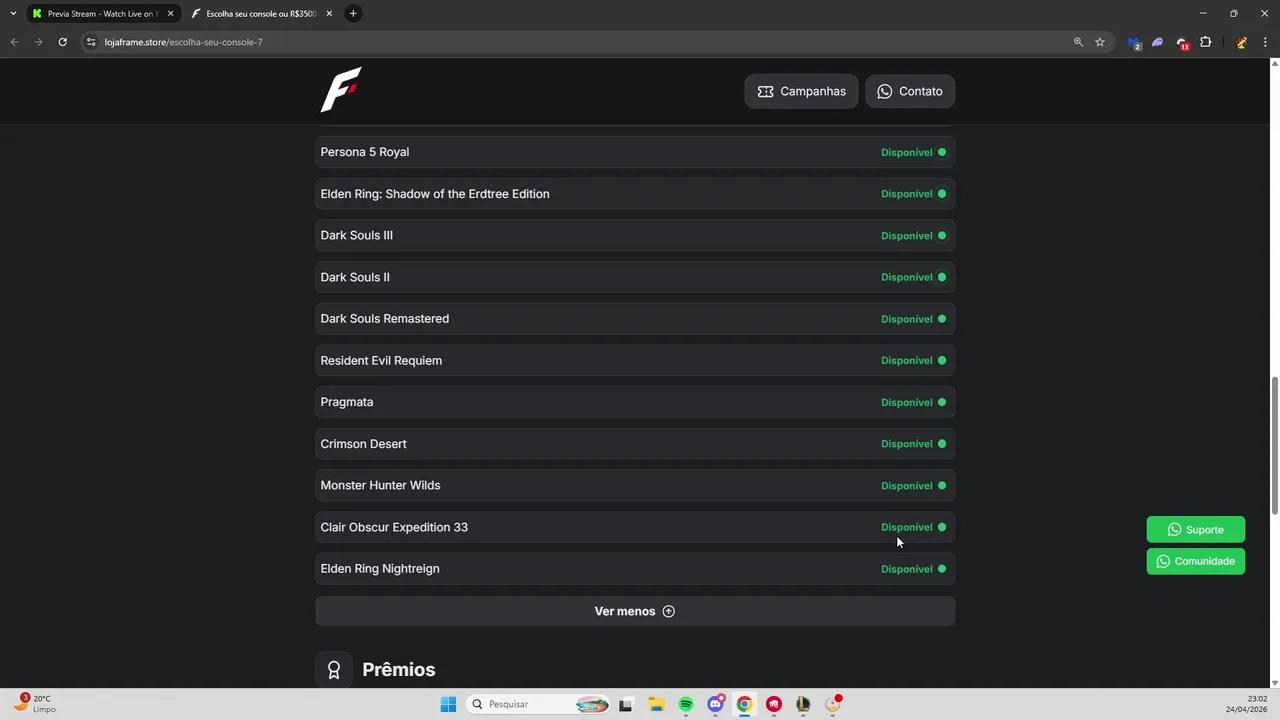Select the Dark Souls III title

pos(357,236)
